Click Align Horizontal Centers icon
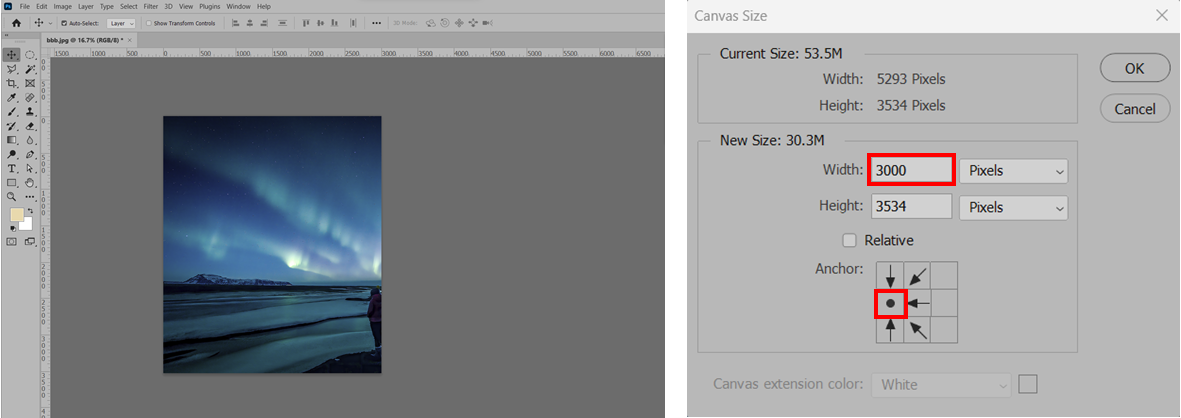Screen dimensions: 1181x418 (249, 23)
